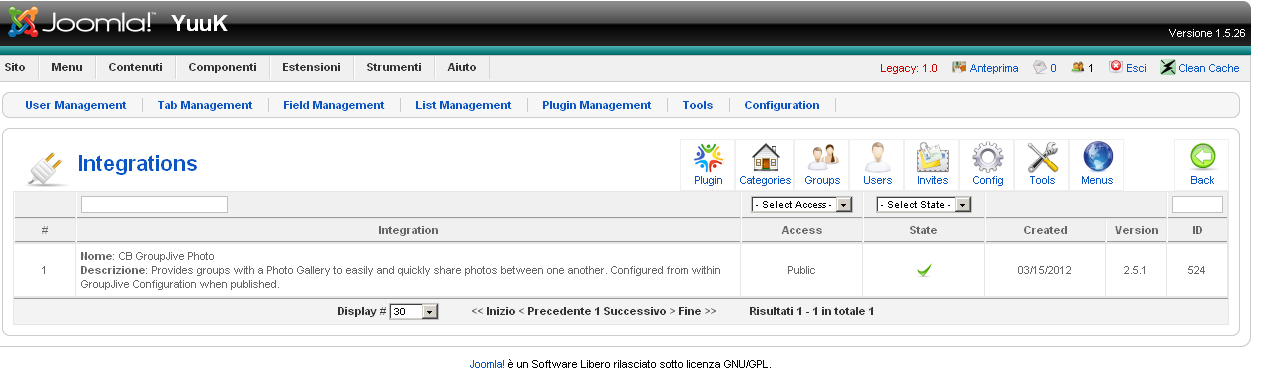Go to Plugin Management

coord(597,105)
